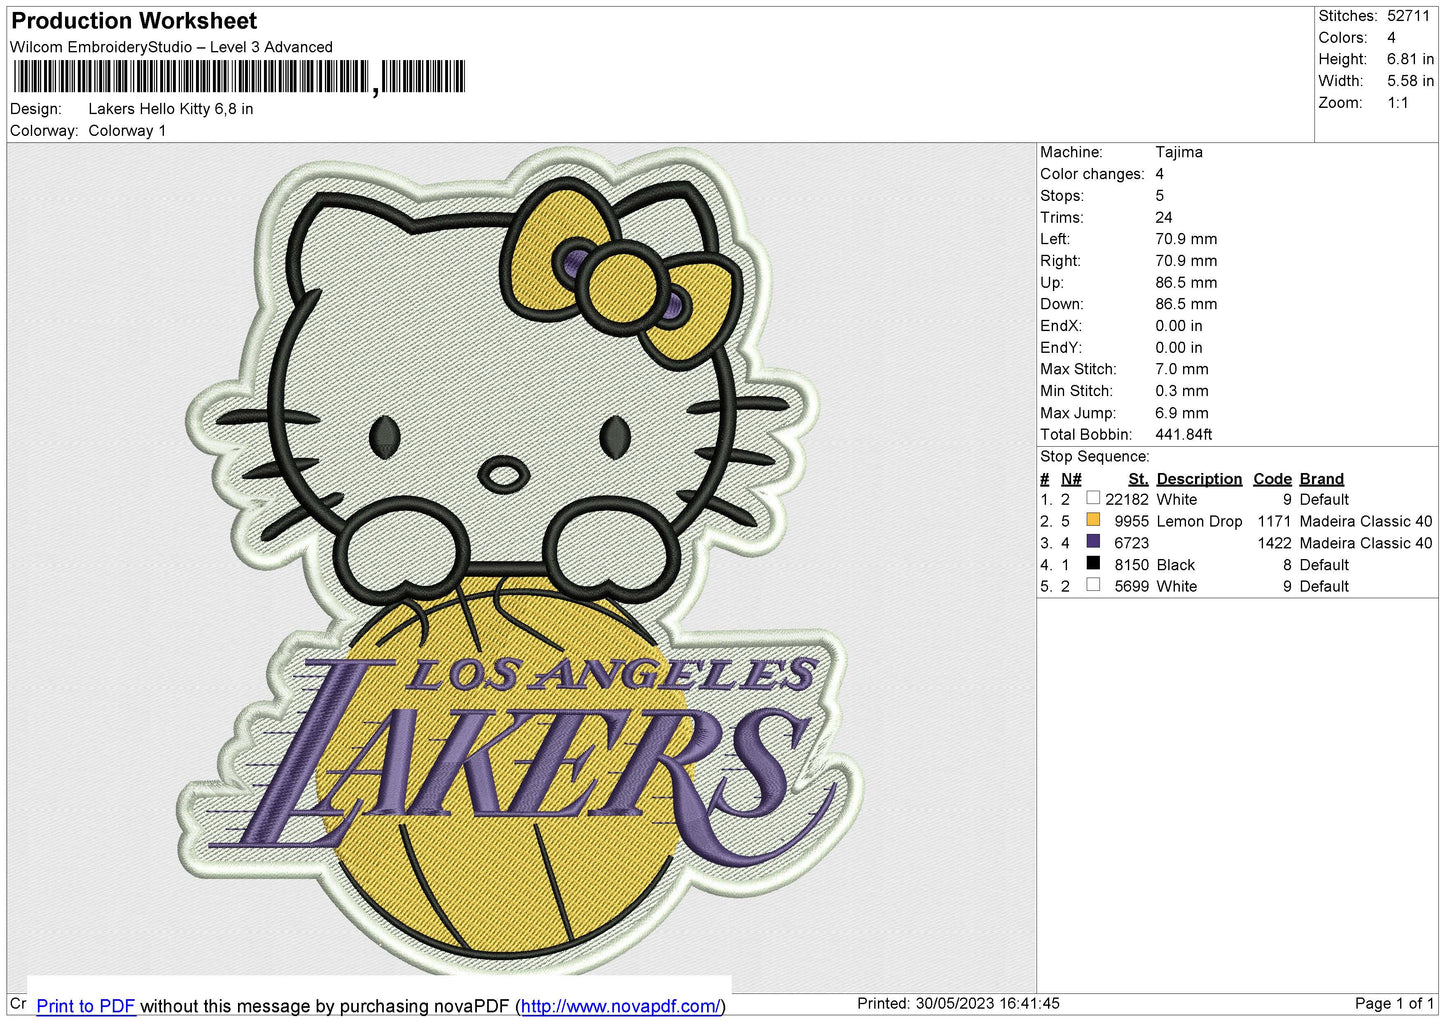The image size is (1445, 1021).
Task: Select the Max Stitch value 7.0 mm
Action: [1182, 369]
